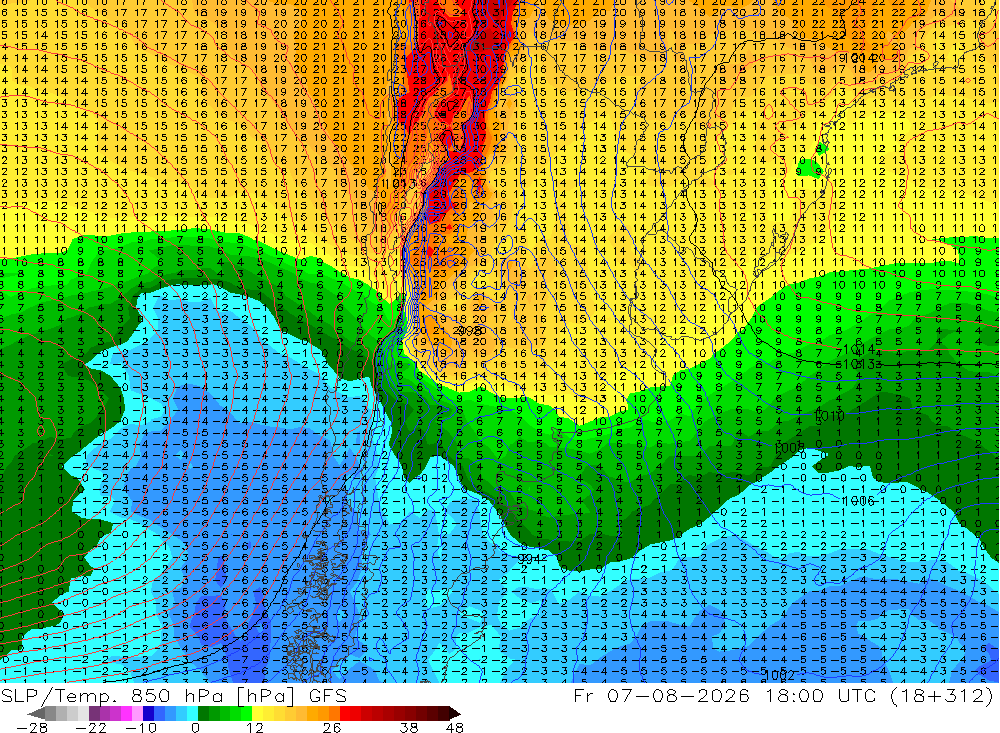Click the "48" color scale label
The image size is (1000, 733).
click(454, 727)
